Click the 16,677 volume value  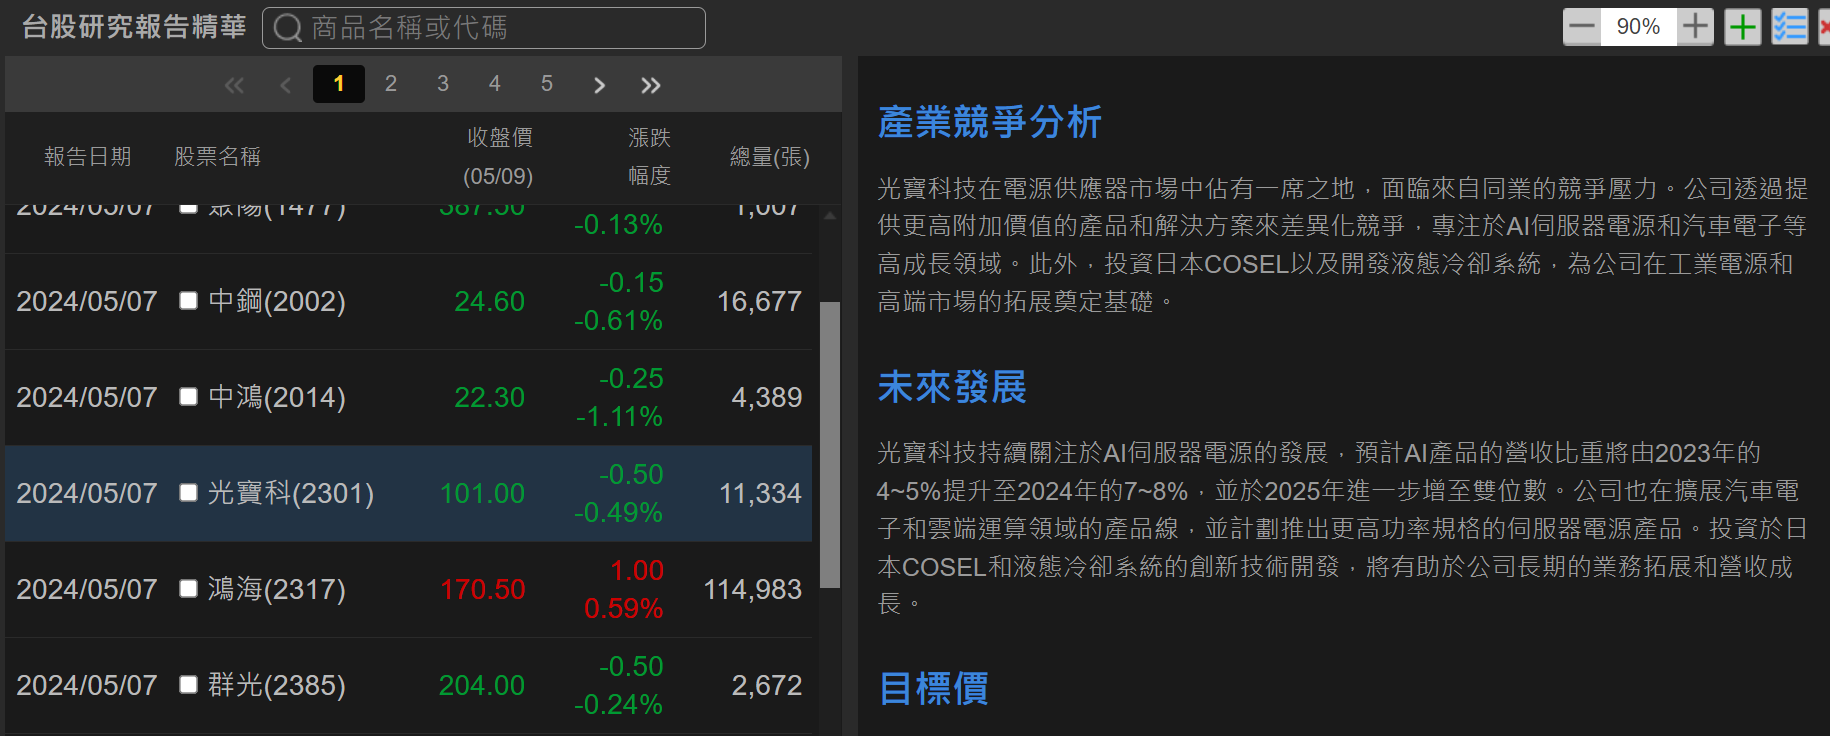click(x=759, y=301)
